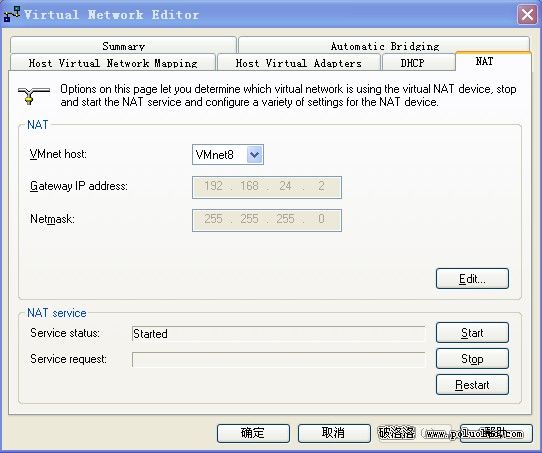542x453 pixels.
Task: Expand the VMnet host dropdown arrow
Action: tap(255, 154)
